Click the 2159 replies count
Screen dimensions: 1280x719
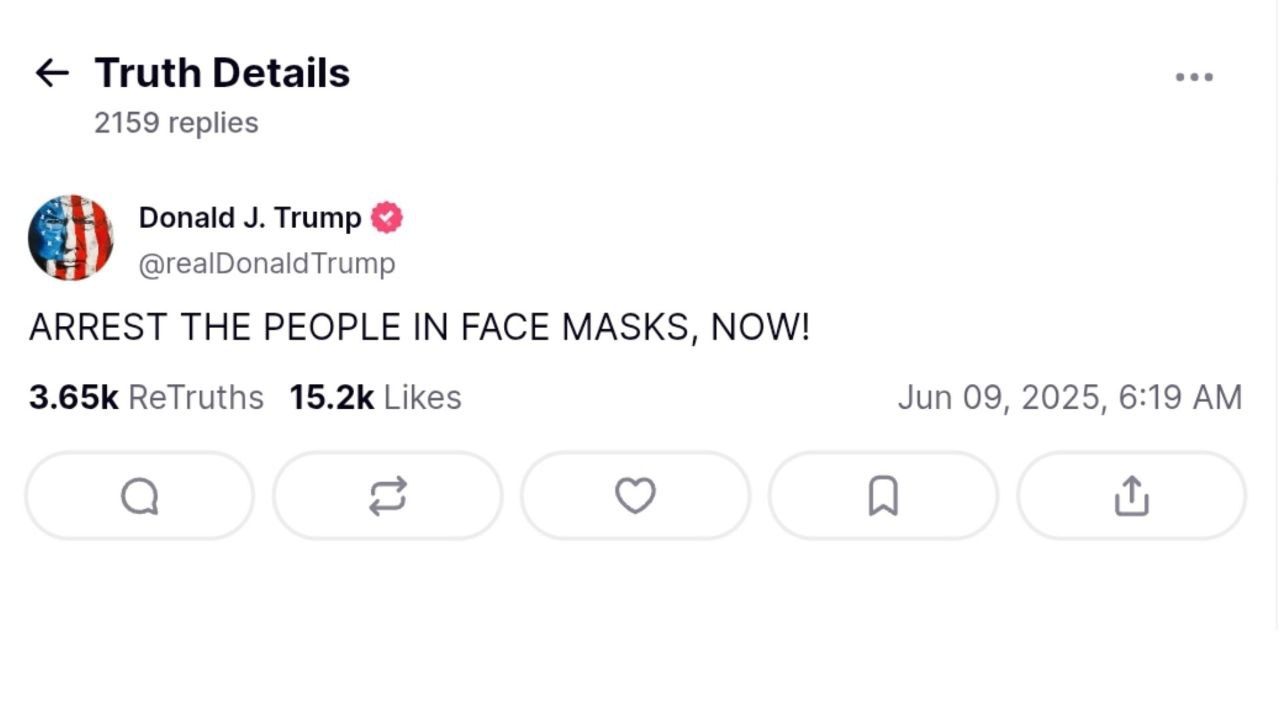176,123
